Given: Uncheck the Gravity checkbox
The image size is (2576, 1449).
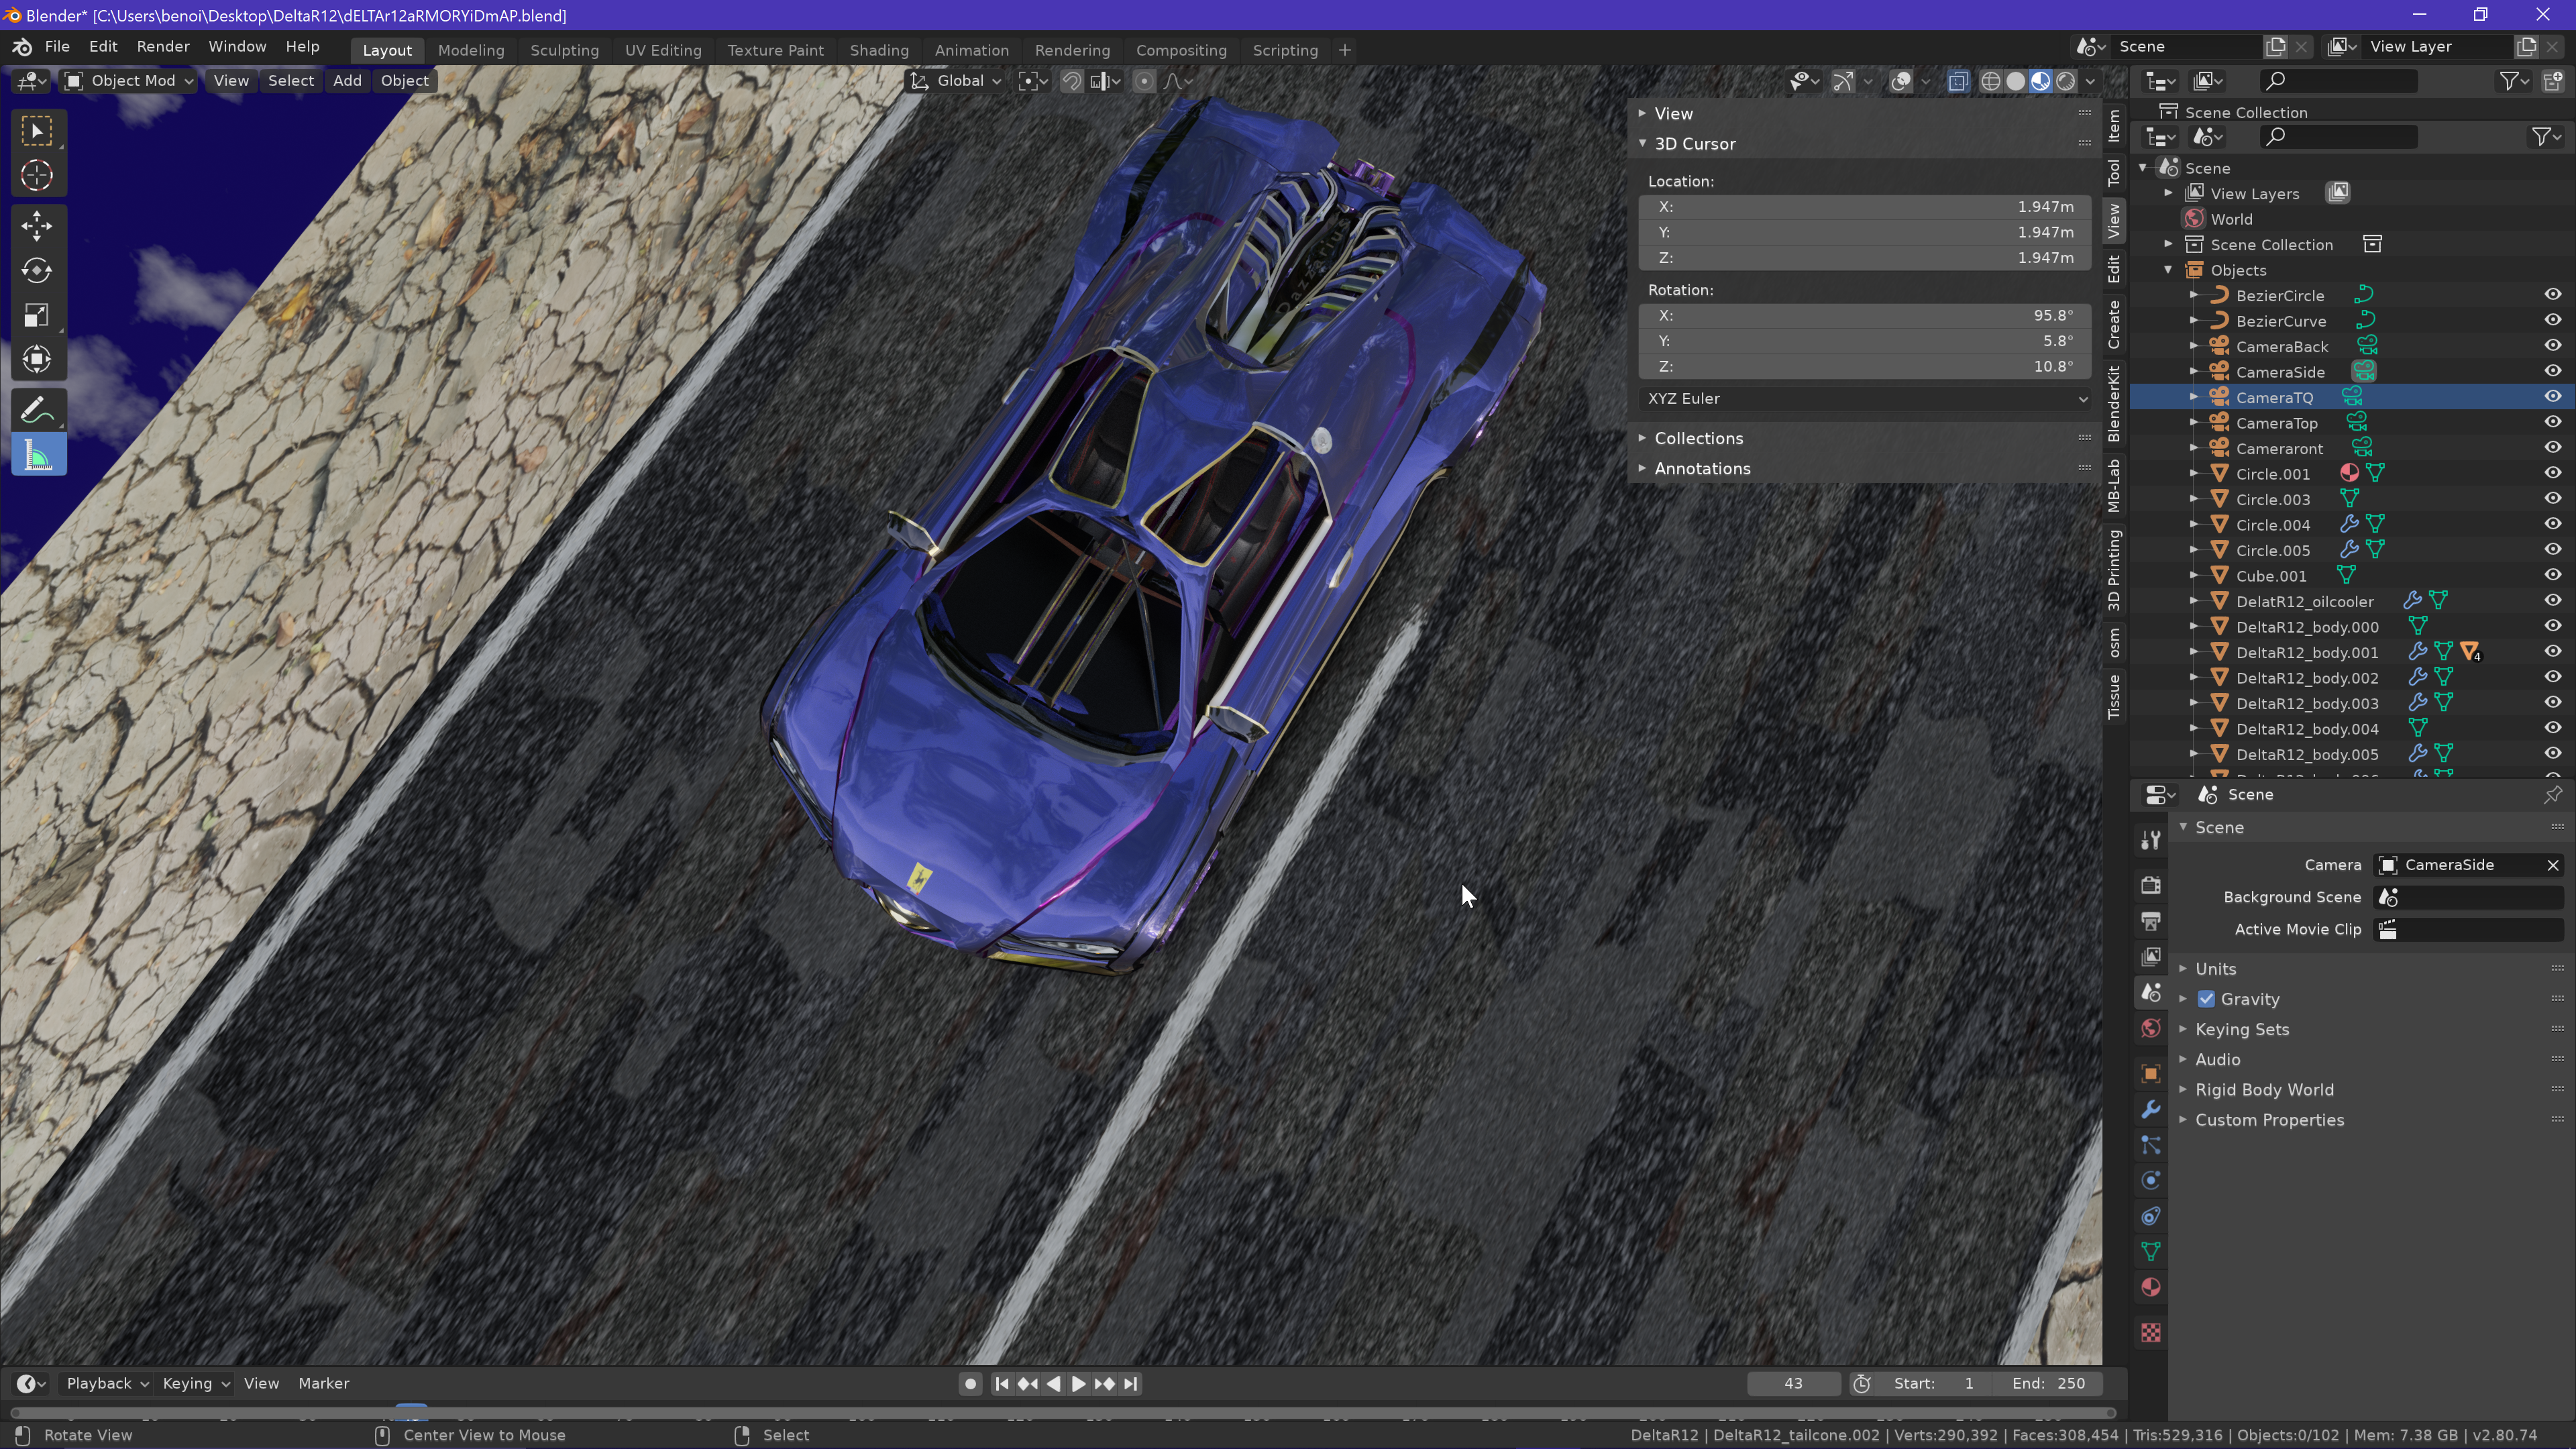Looking at the screenshot, I should coord(2206,999).
